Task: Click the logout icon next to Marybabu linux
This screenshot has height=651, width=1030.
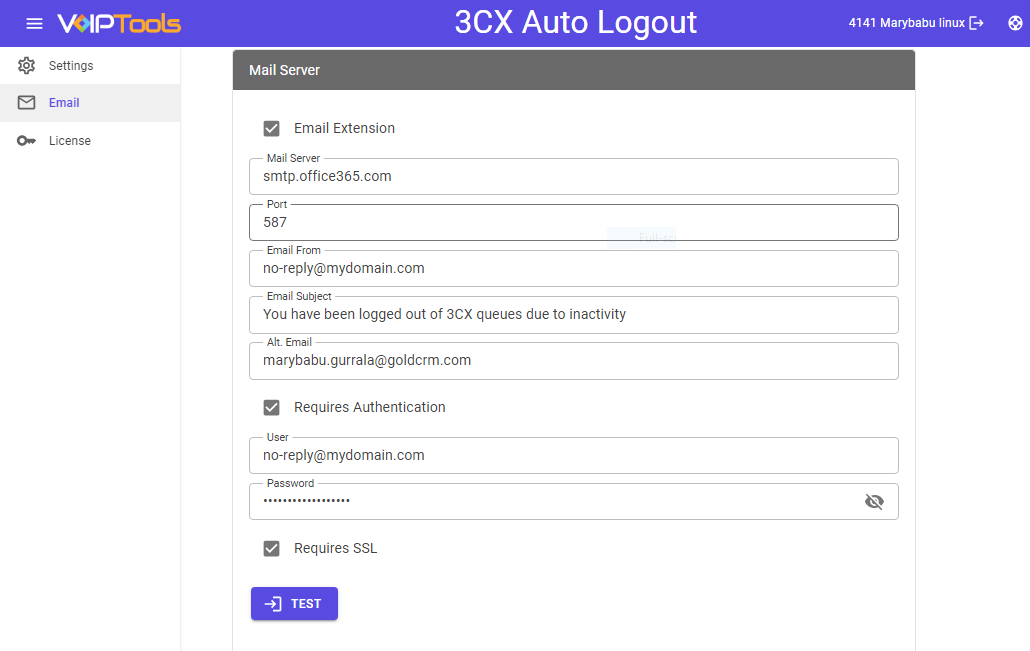Action: pyautogui.click(x=978, y=22)
